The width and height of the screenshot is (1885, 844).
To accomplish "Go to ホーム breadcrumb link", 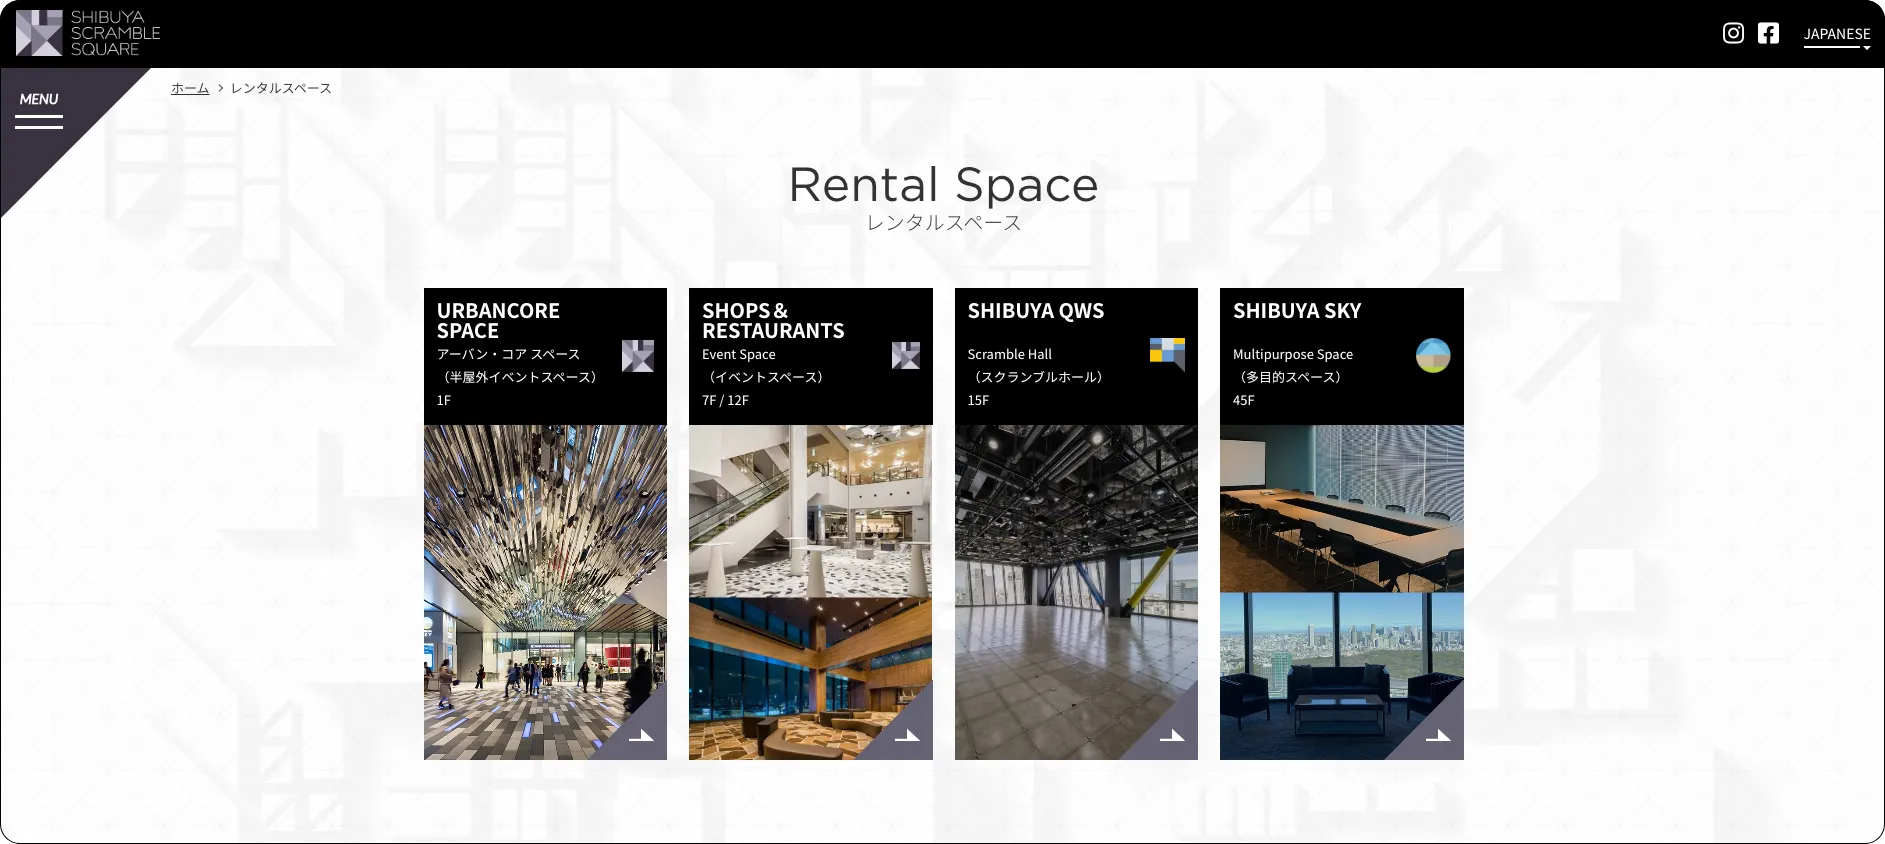I will coord(190,88).
